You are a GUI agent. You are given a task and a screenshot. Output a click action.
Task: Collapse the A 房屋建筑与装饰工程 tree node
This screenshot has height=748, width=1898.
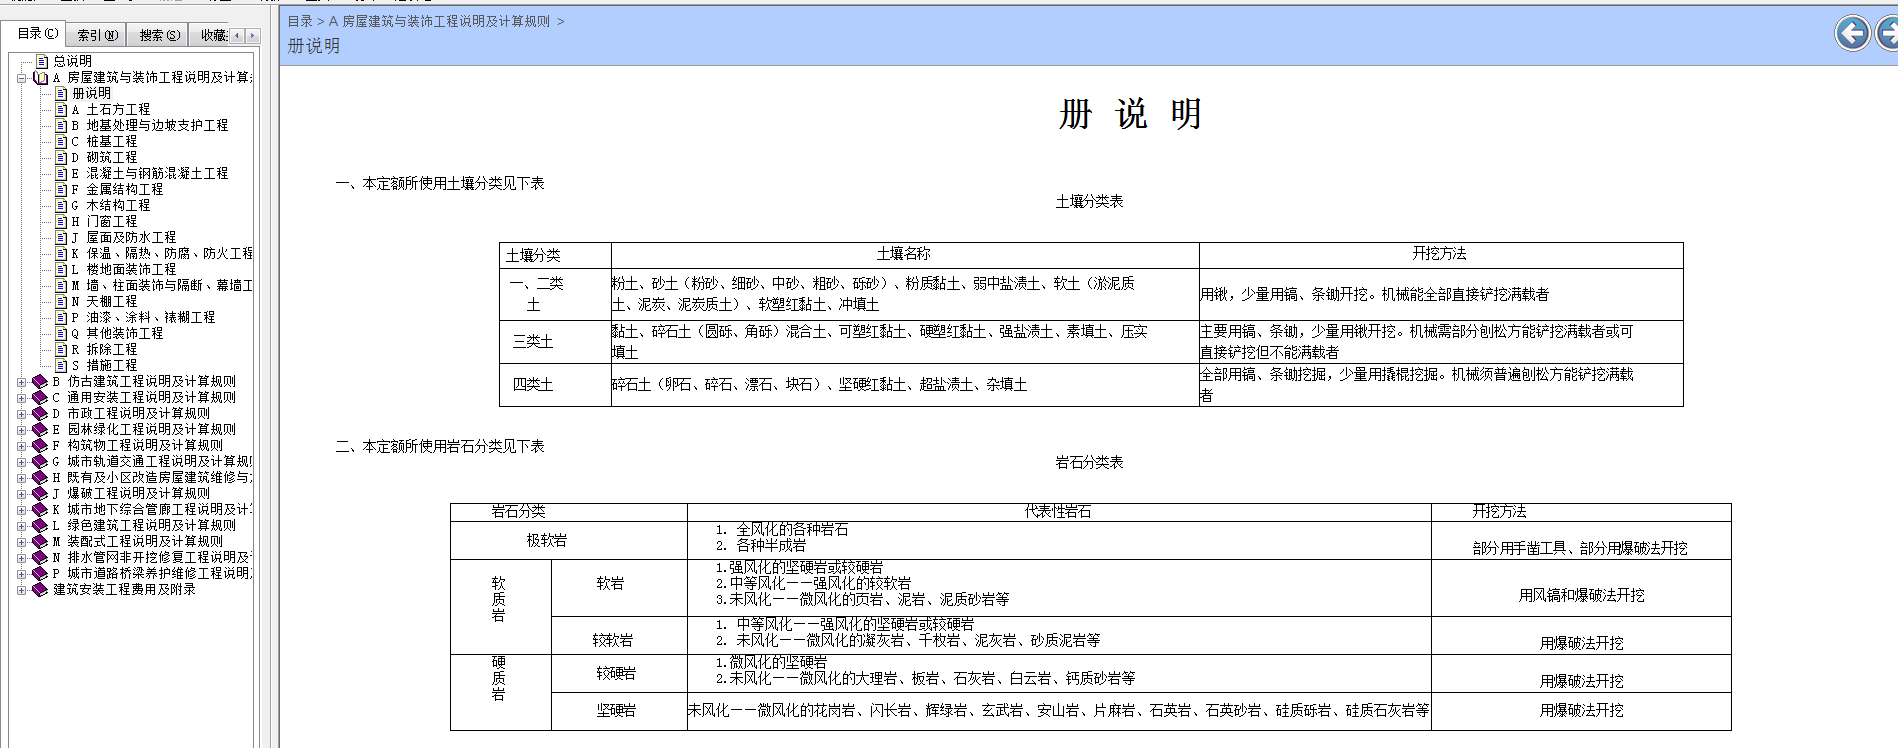21,78
